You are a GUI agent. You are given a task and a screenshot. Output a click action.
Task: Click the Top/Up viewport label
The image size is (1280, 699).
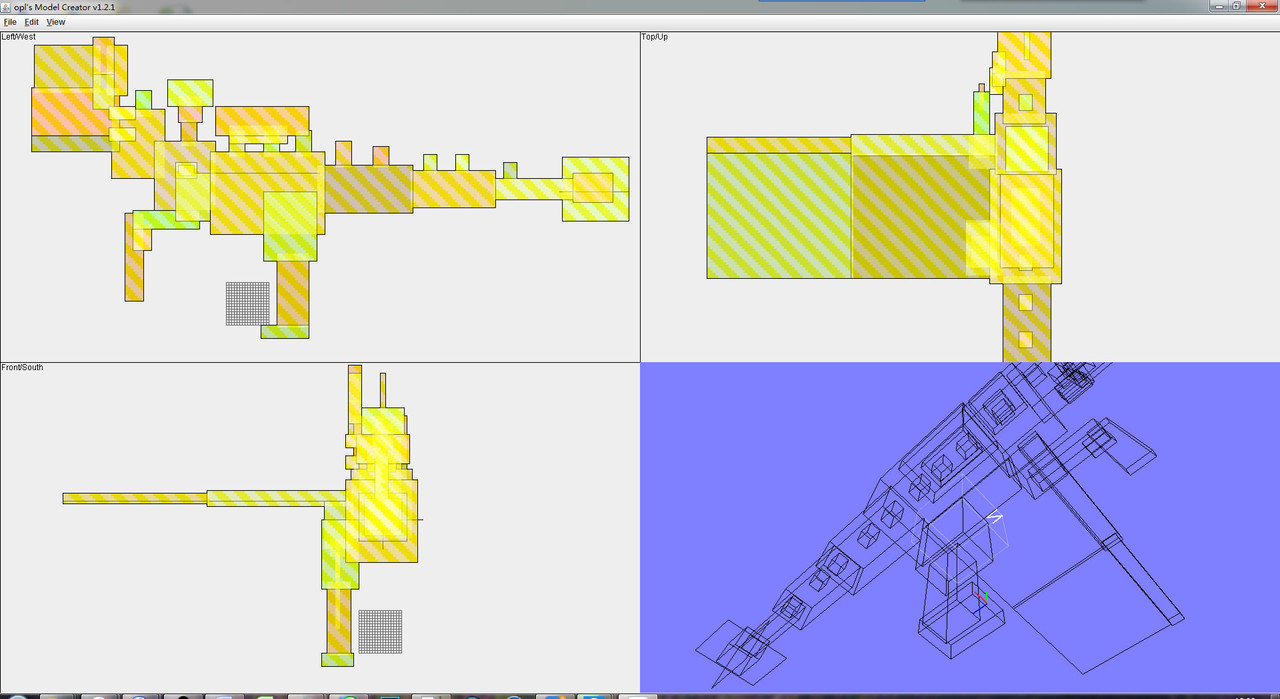(654, 37)
